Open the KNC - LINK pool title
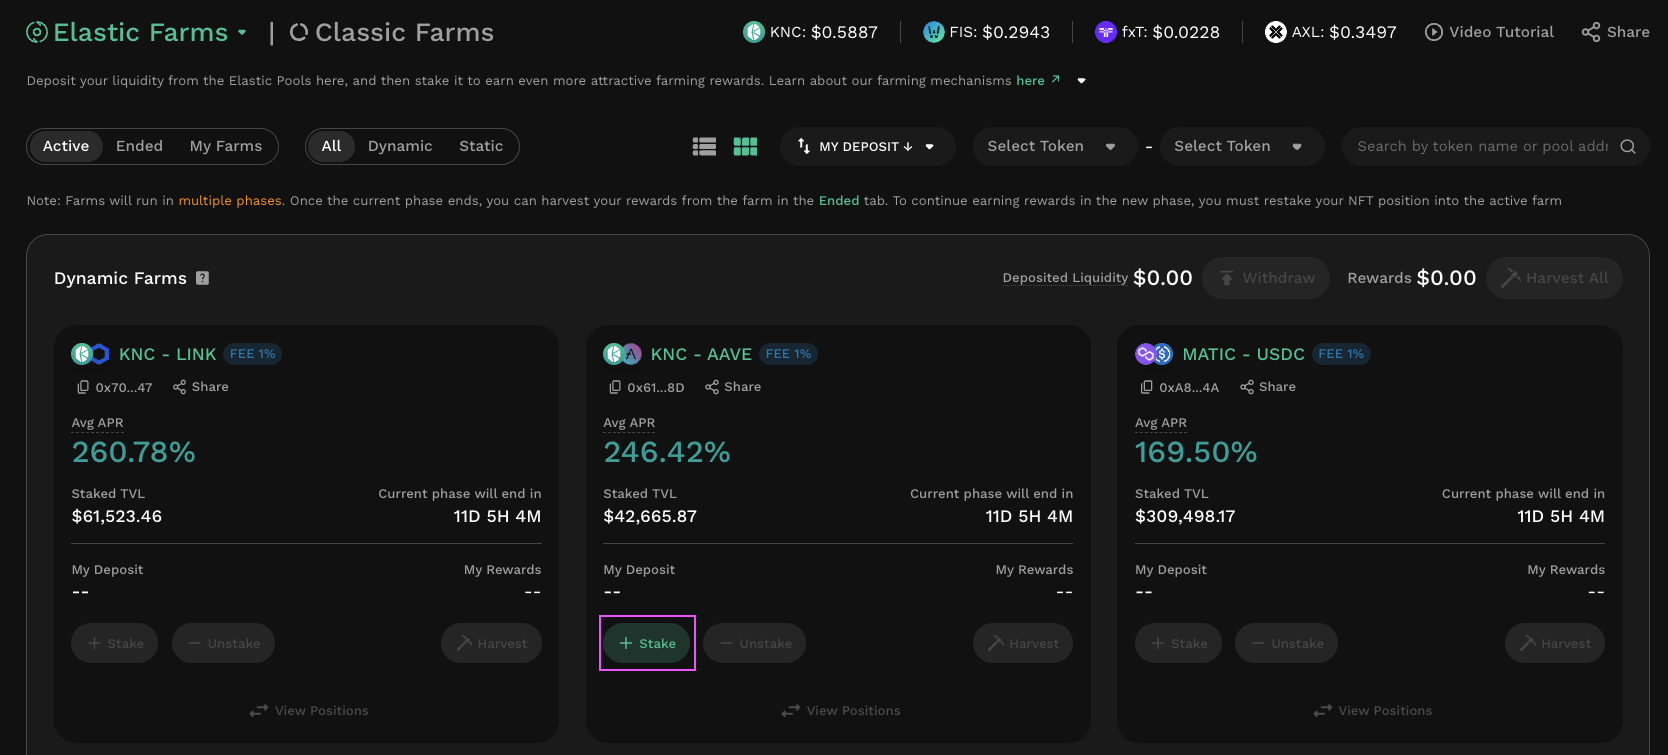The height and width of the screenshot is (755, 1668). click(168, 354)
